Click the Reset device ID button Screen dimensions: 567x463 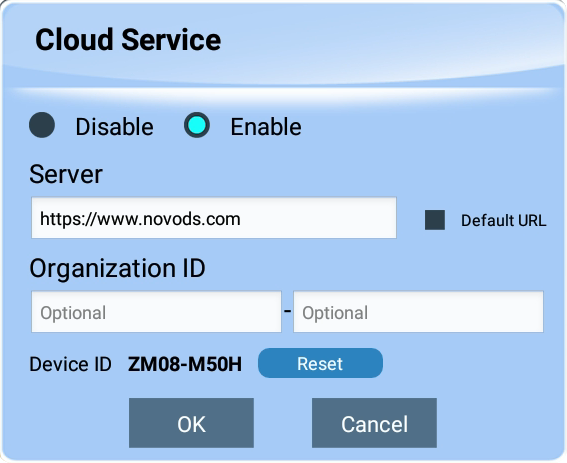coord(320,363)
